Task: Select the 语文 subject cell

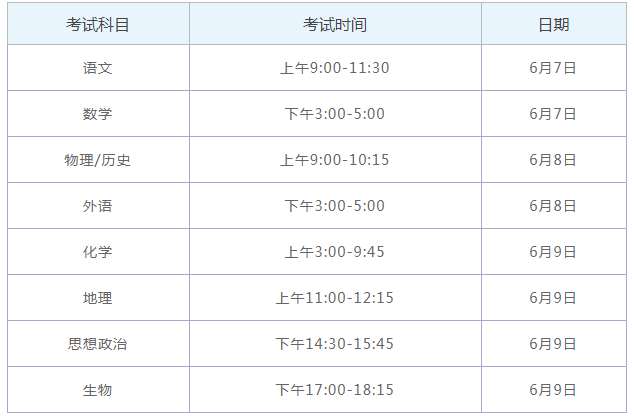Action: [98, 68]
